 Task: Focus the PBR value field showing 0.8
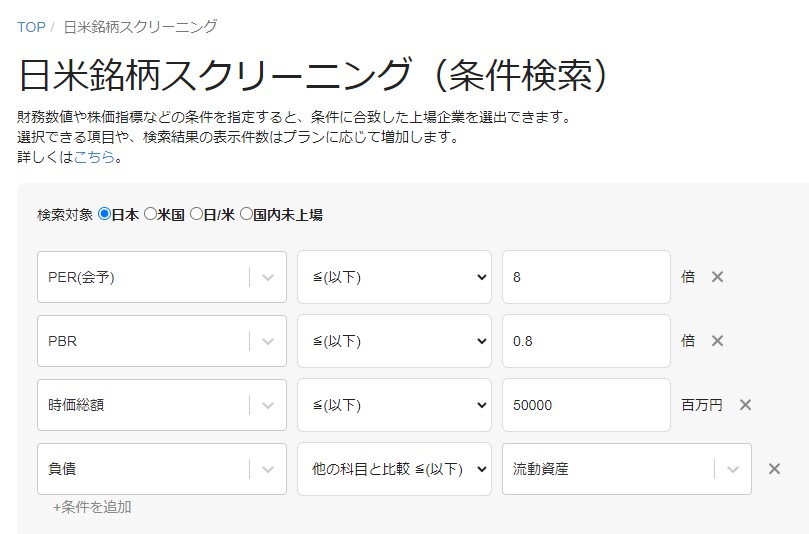(x=586, y=341)
